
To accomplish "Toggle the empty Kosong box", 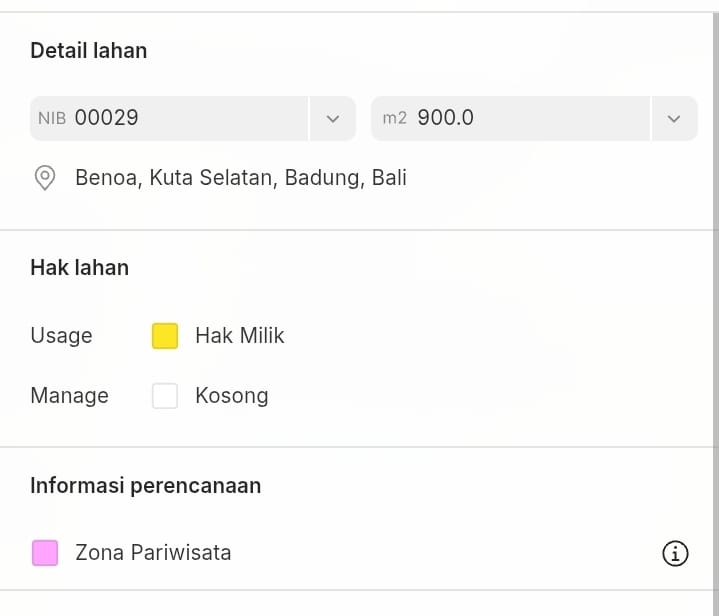I will 165,396.
